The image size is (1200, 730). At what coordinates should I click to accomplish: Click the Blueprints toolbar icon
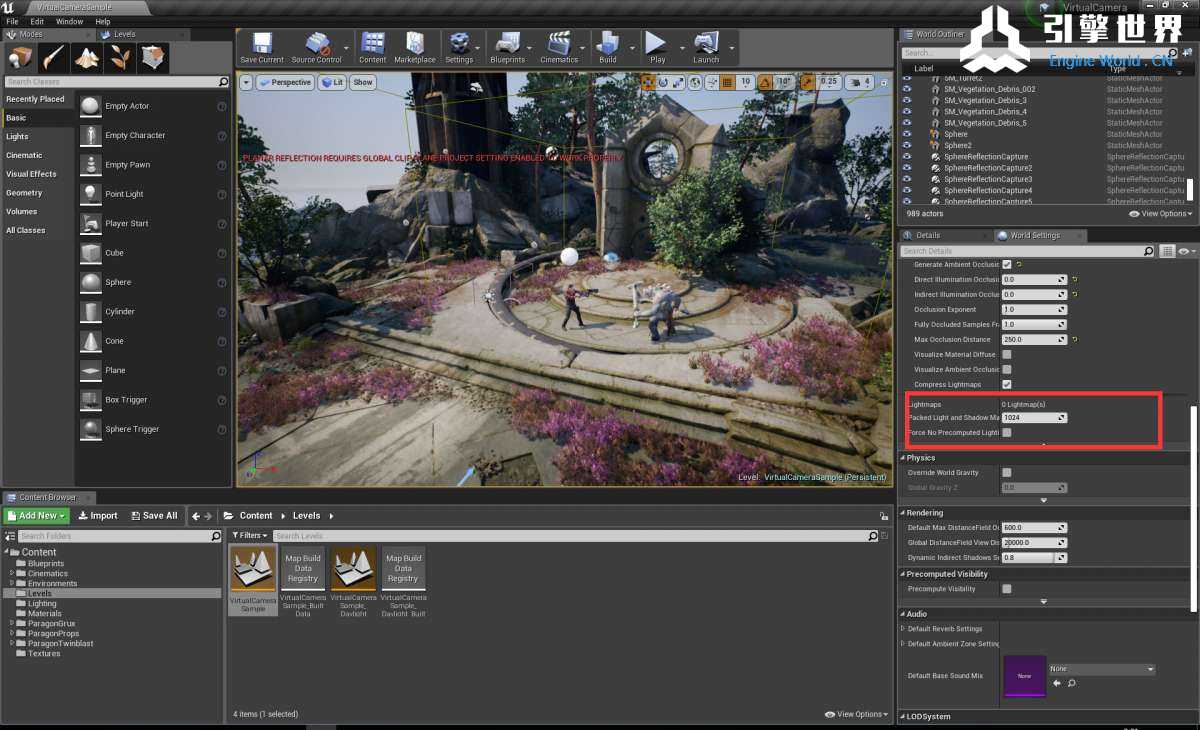[x=508, y=45]
